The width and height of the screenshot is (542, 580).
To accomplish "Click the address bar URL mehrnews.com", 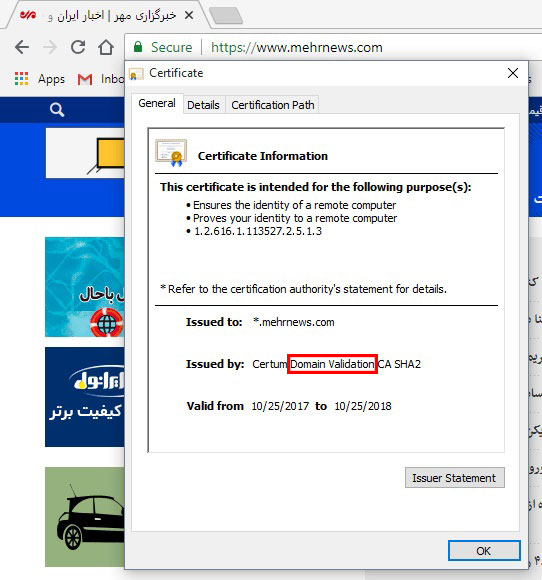I will tap(297, 47).
